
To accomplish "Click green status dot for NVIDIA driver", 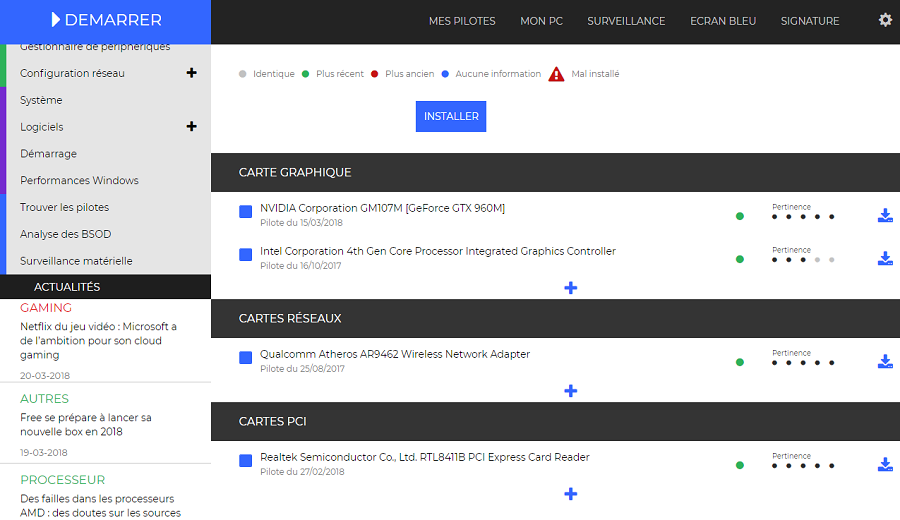I will [740, 216].
